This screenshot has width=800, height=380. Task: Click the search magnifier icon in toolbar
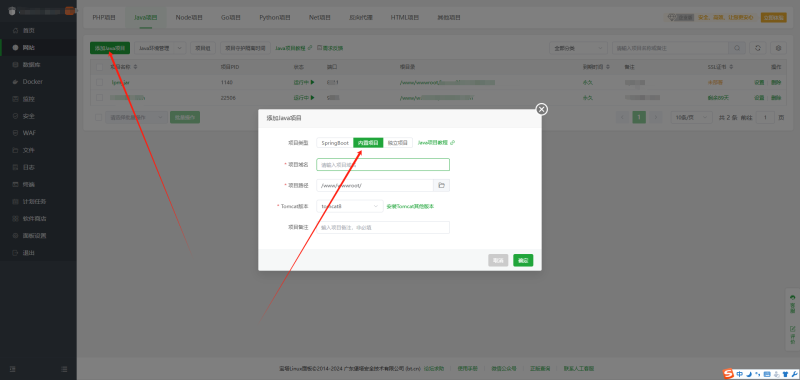[736, 48]
